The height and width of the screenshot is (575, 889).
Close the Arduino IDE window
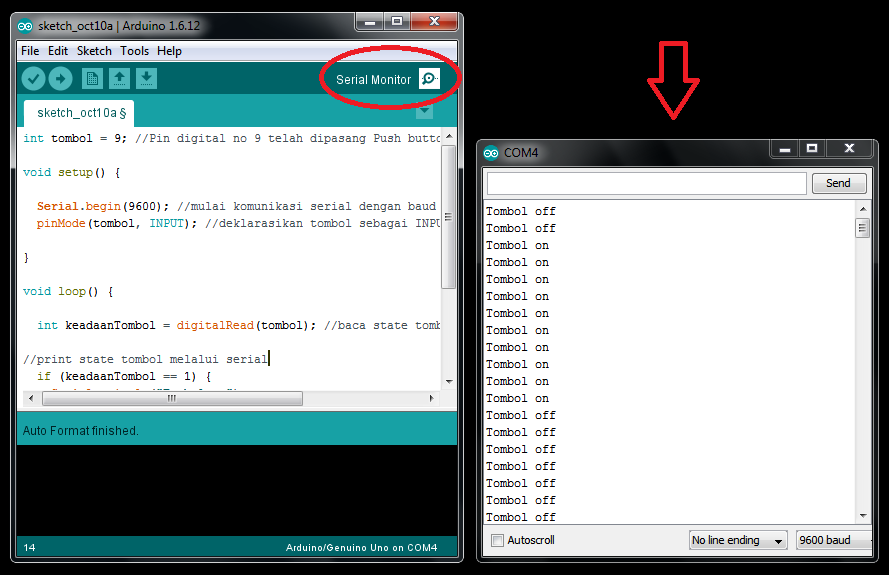click(x=434, y=22)
